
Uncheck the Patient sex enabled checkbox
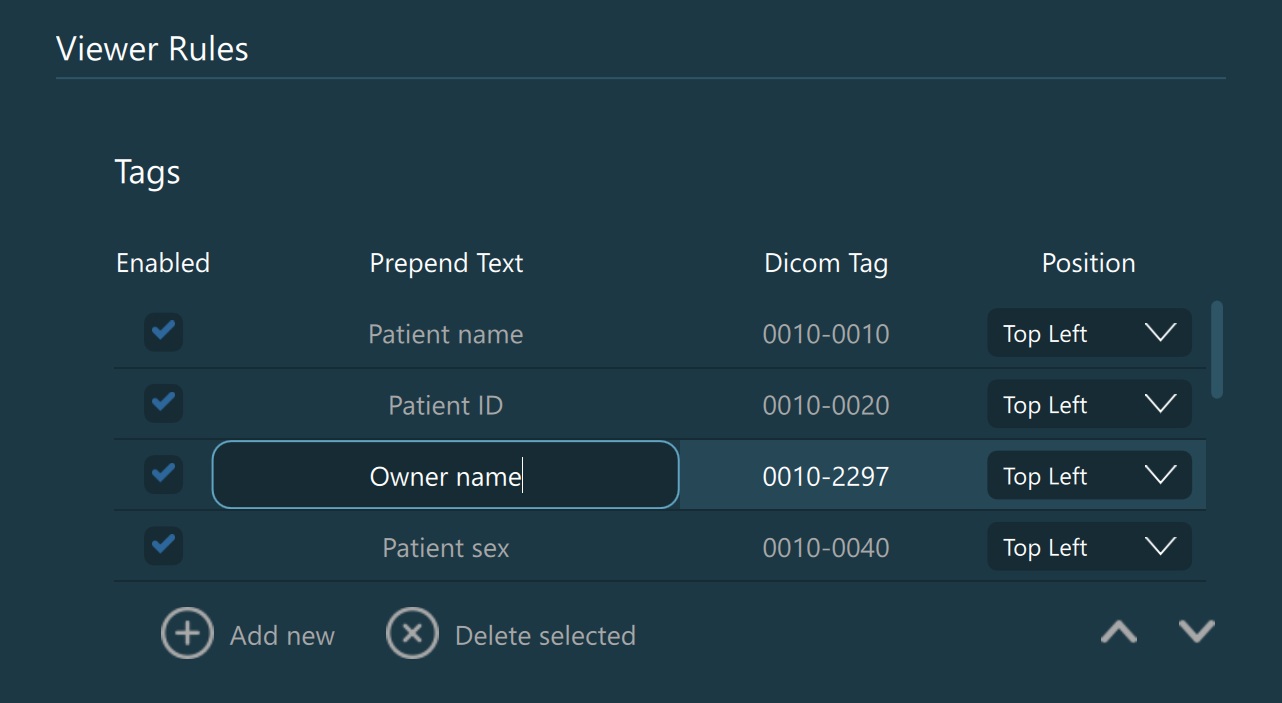163,547
